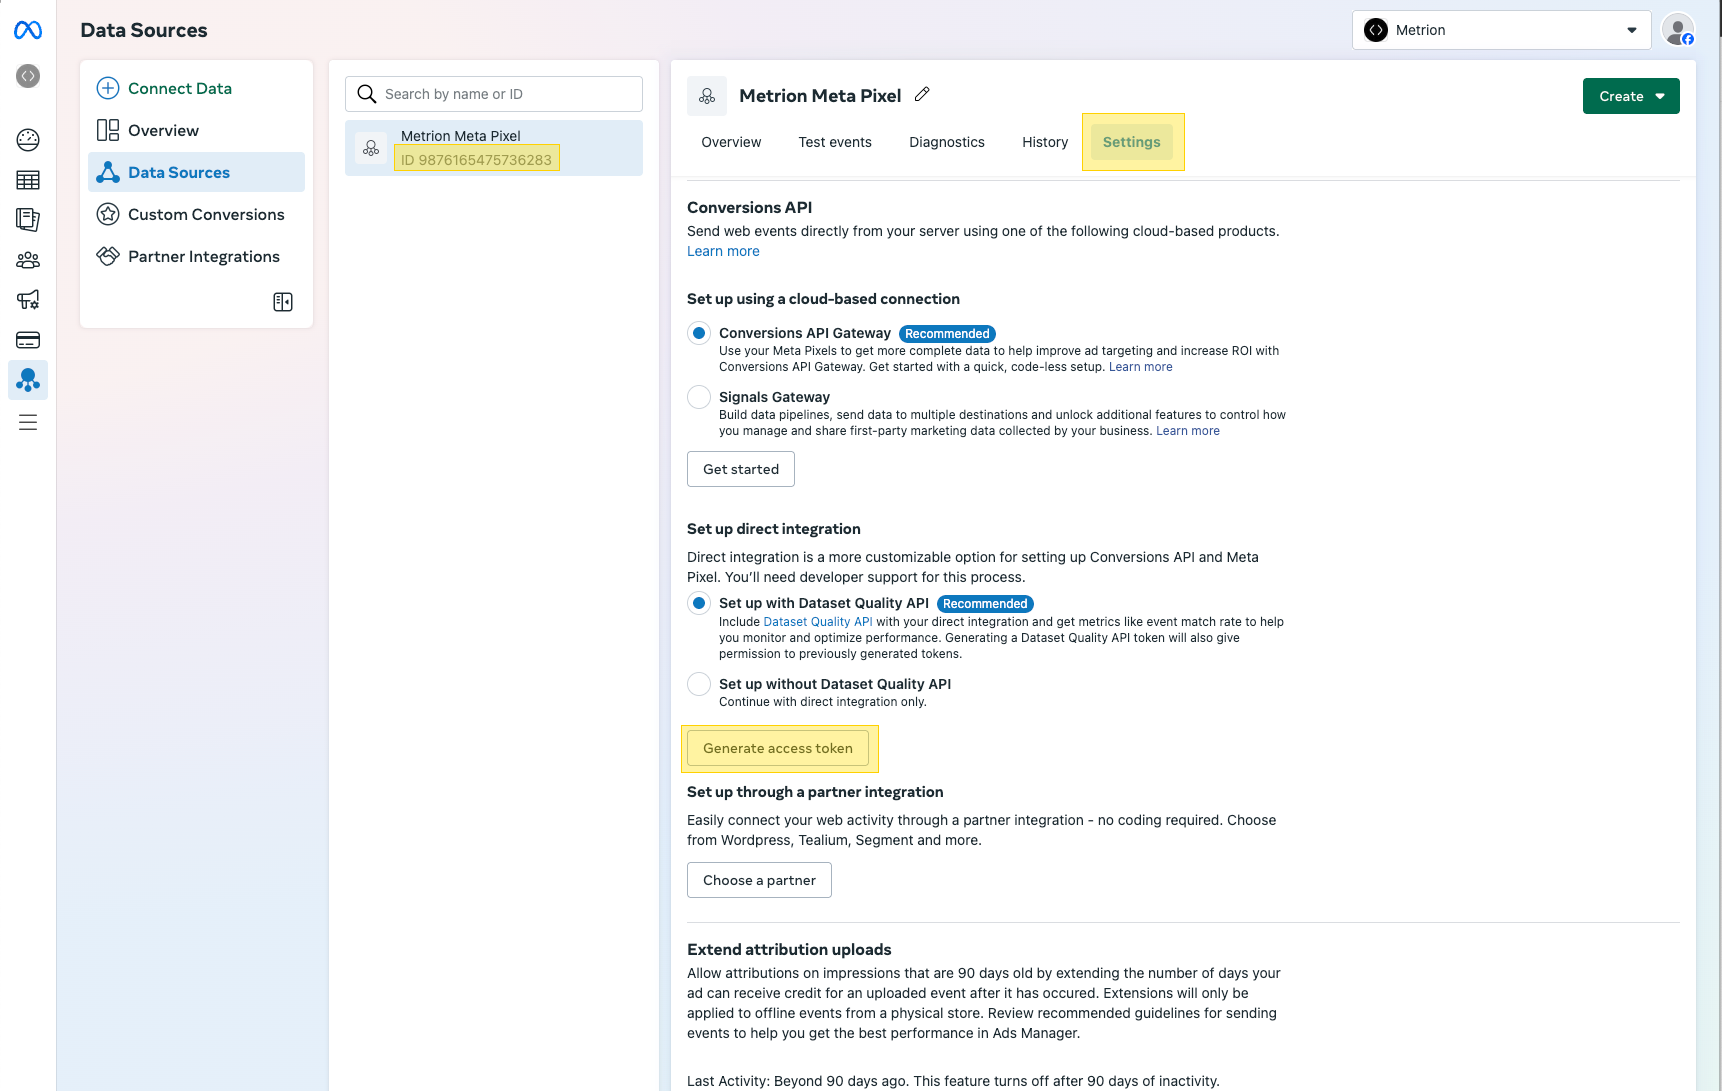Click the Data Sources node icon
The image size is (1722, 1091).
pyautogui.click(x=108, y=172)
